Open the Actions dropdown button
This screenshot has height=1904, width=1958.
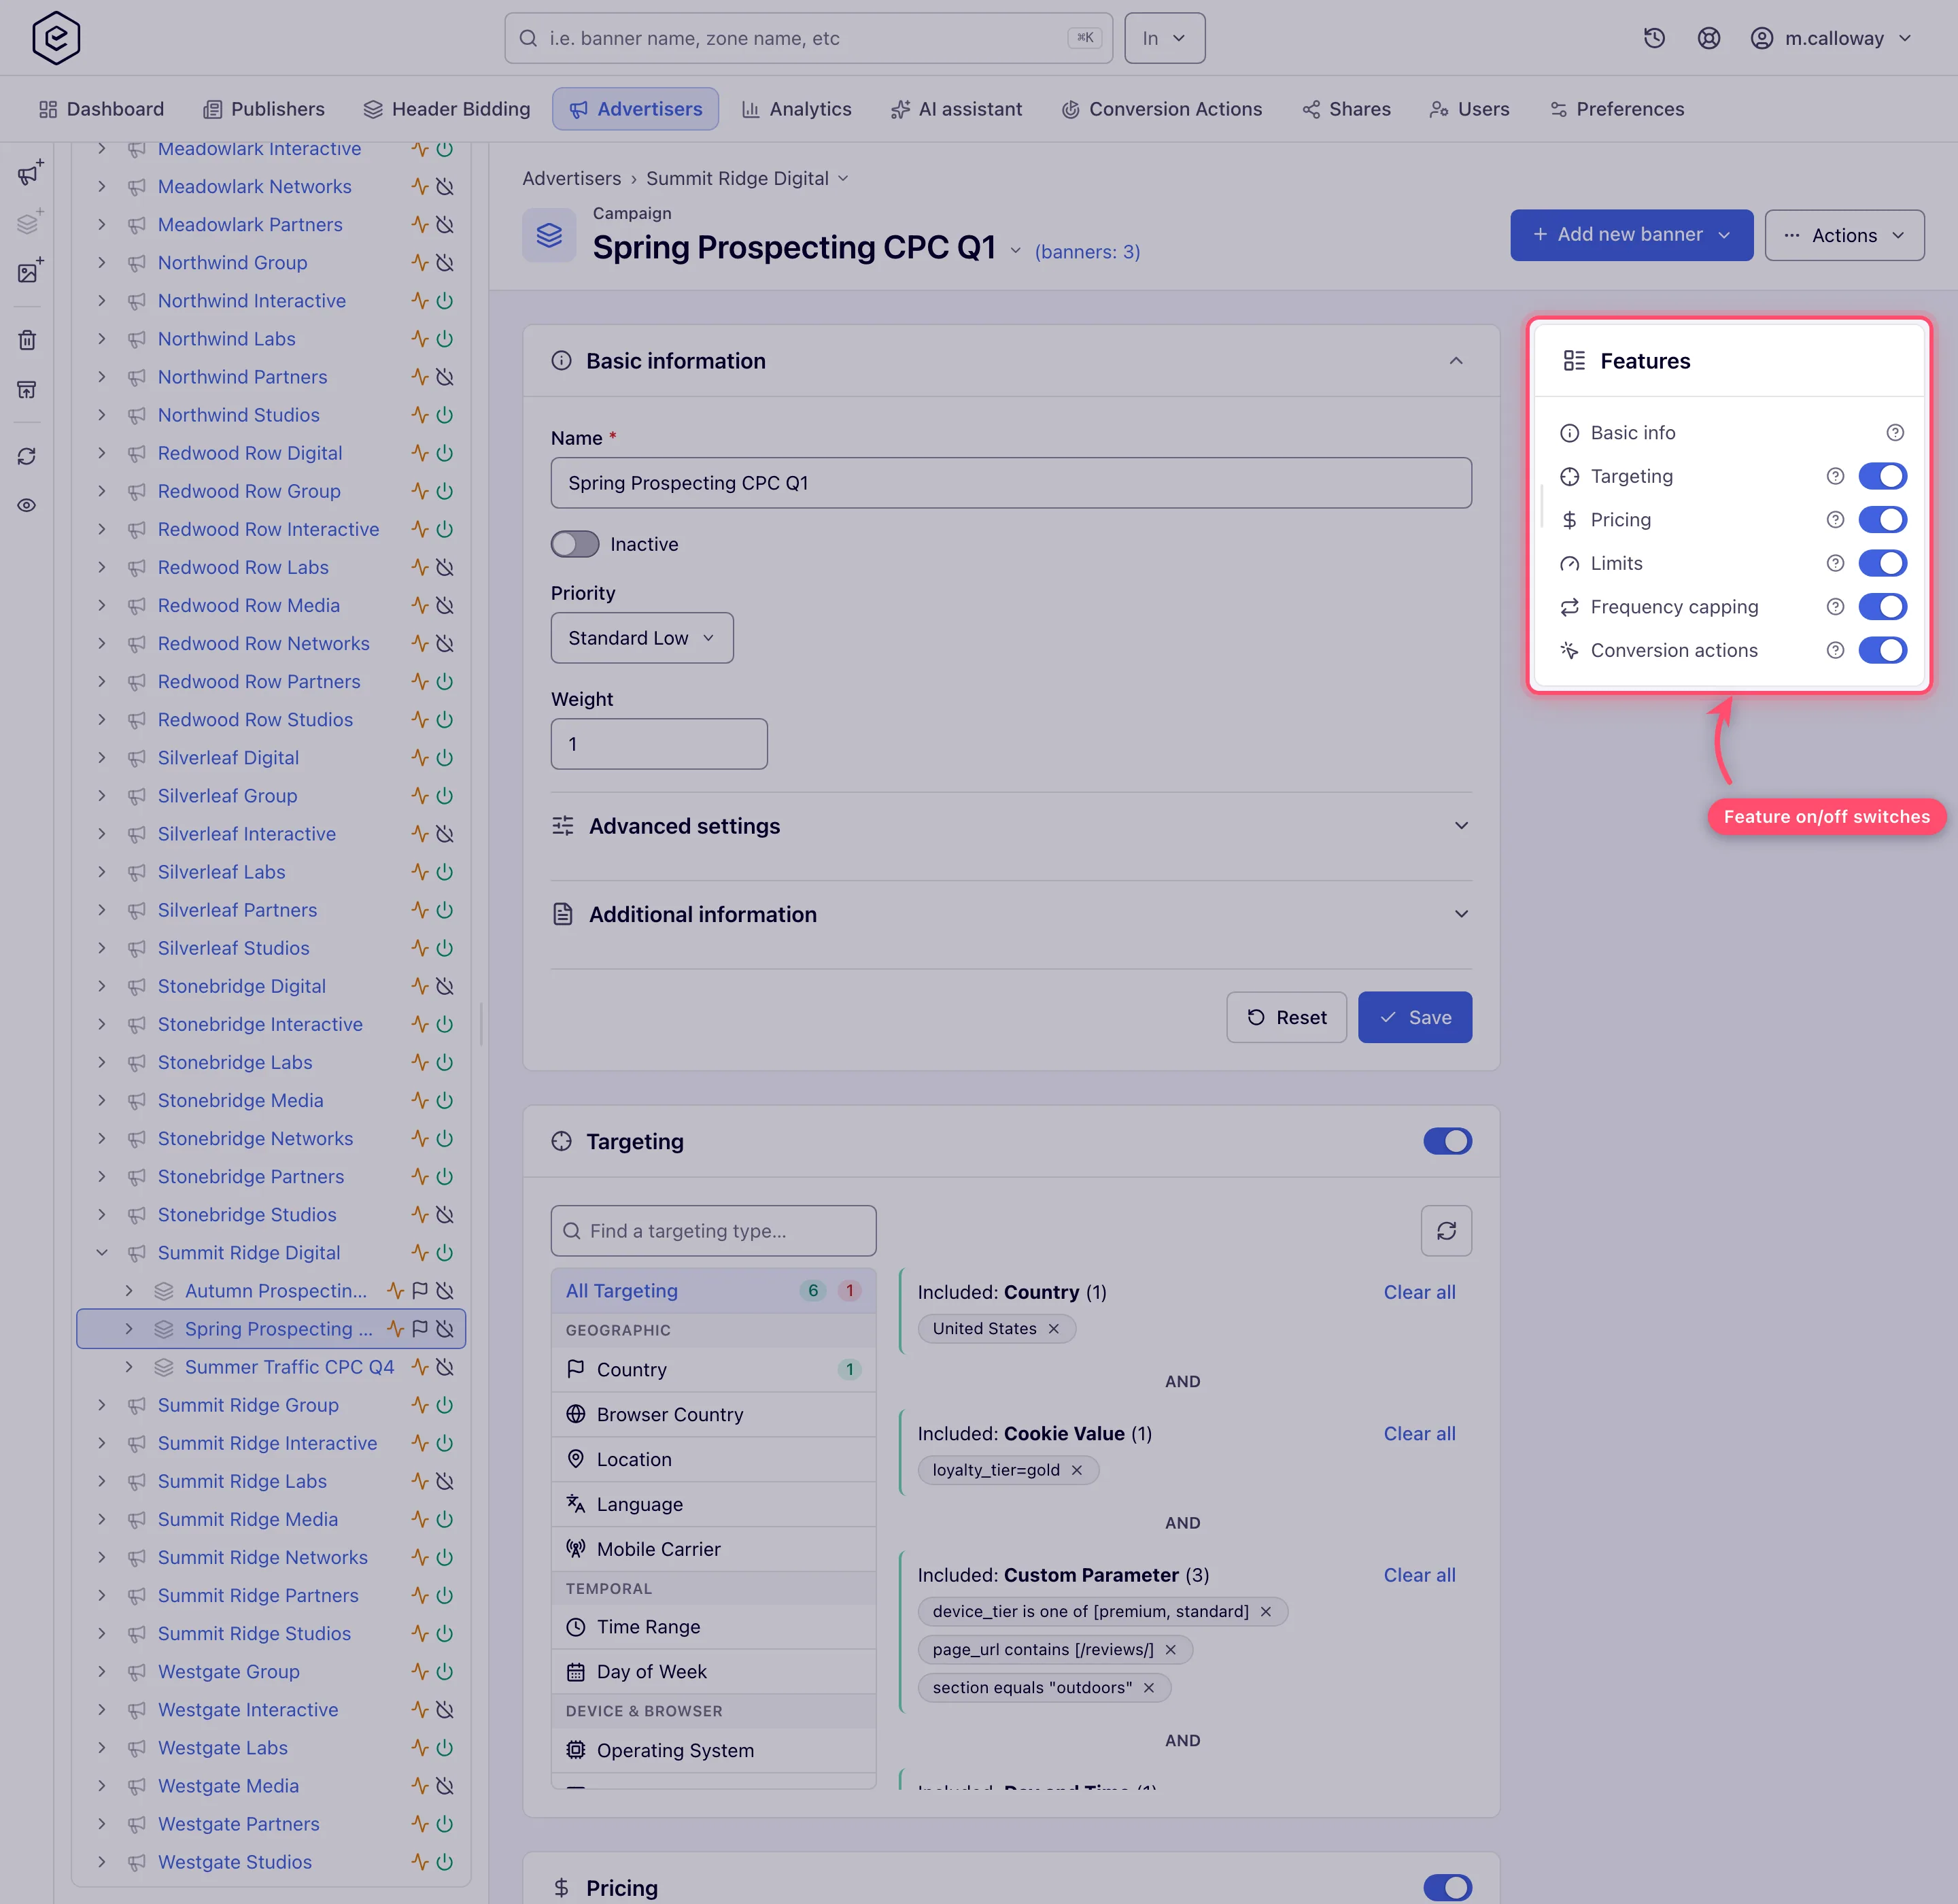[x=1844, y=235]
